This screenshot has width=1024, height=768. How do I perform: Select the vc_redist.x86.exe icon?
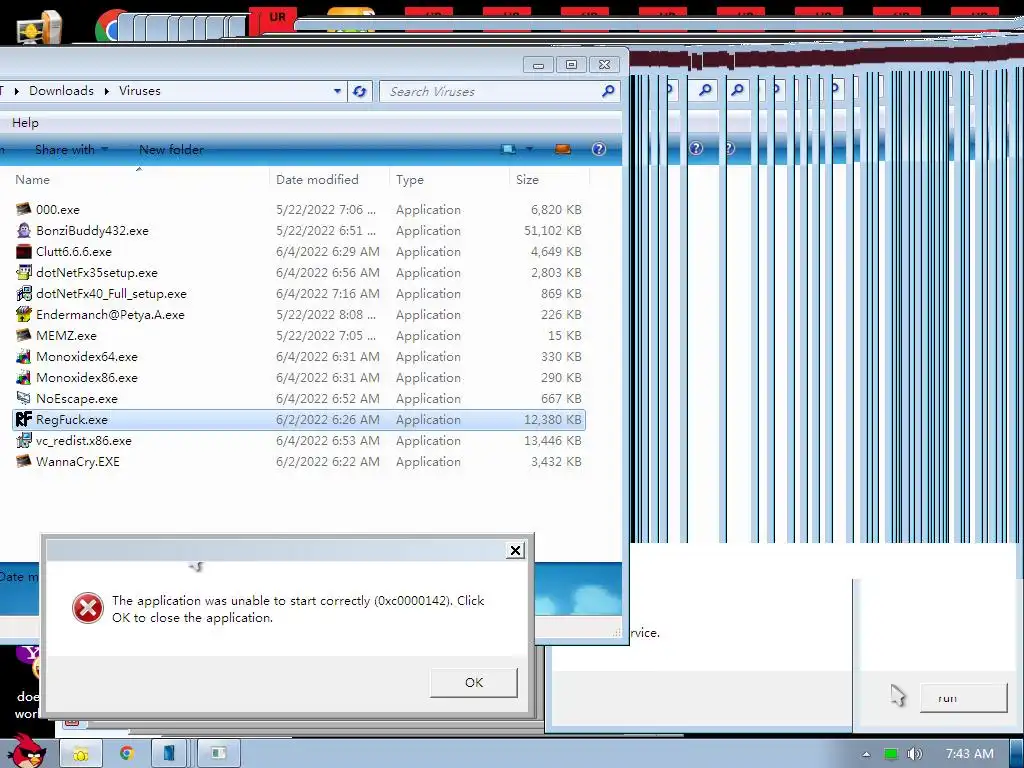click(24, 440)
